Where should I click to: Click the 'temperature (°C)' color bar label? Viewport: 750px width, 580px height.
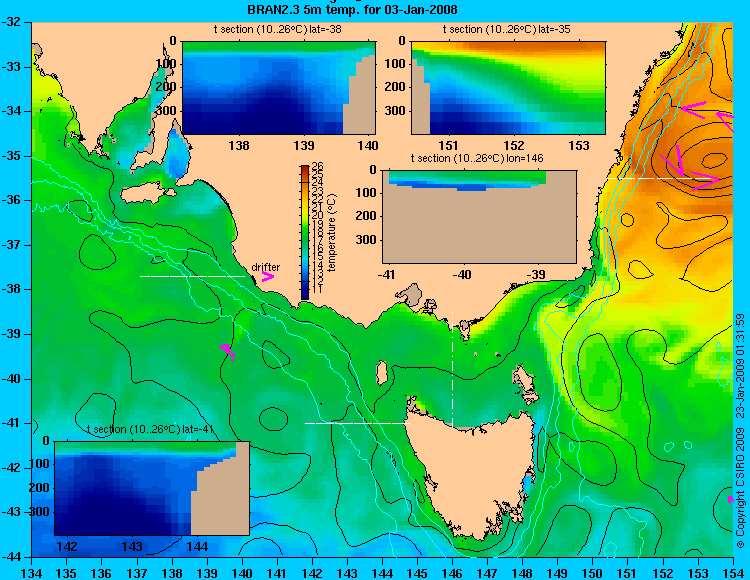(x=332, y=232)
